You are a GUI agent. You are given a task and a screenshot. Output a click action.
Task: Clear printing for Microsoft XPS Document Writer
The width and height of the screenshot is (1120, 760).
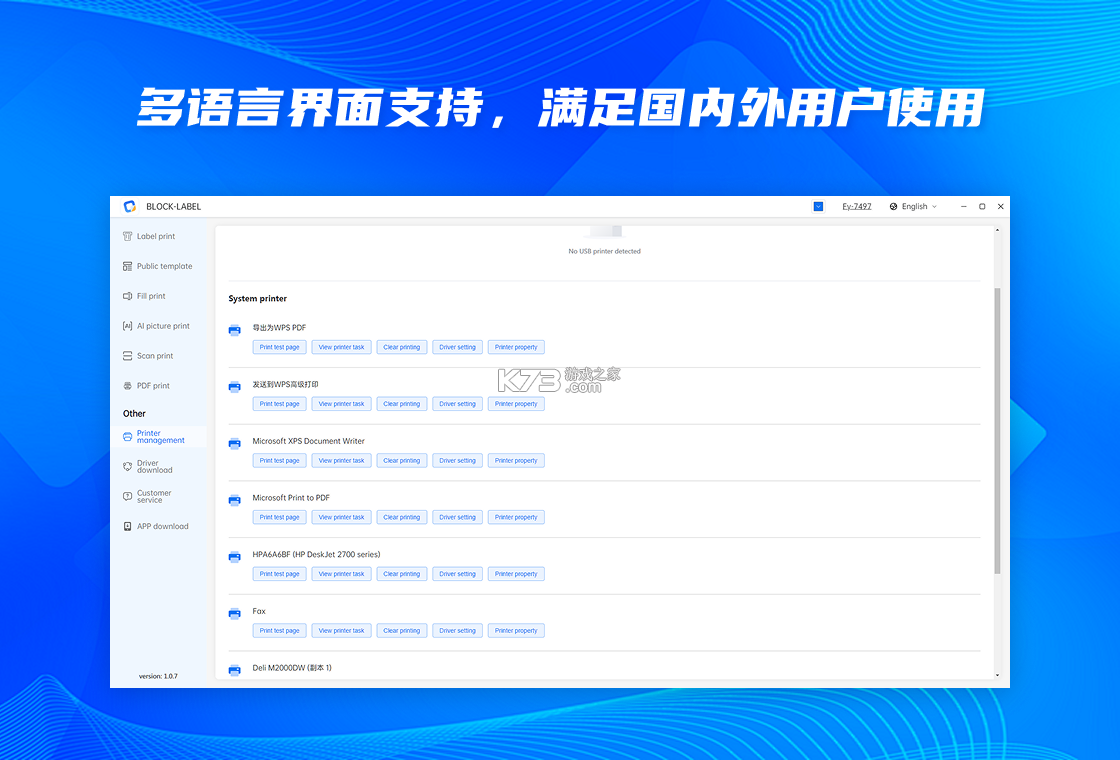click(401, 461)
